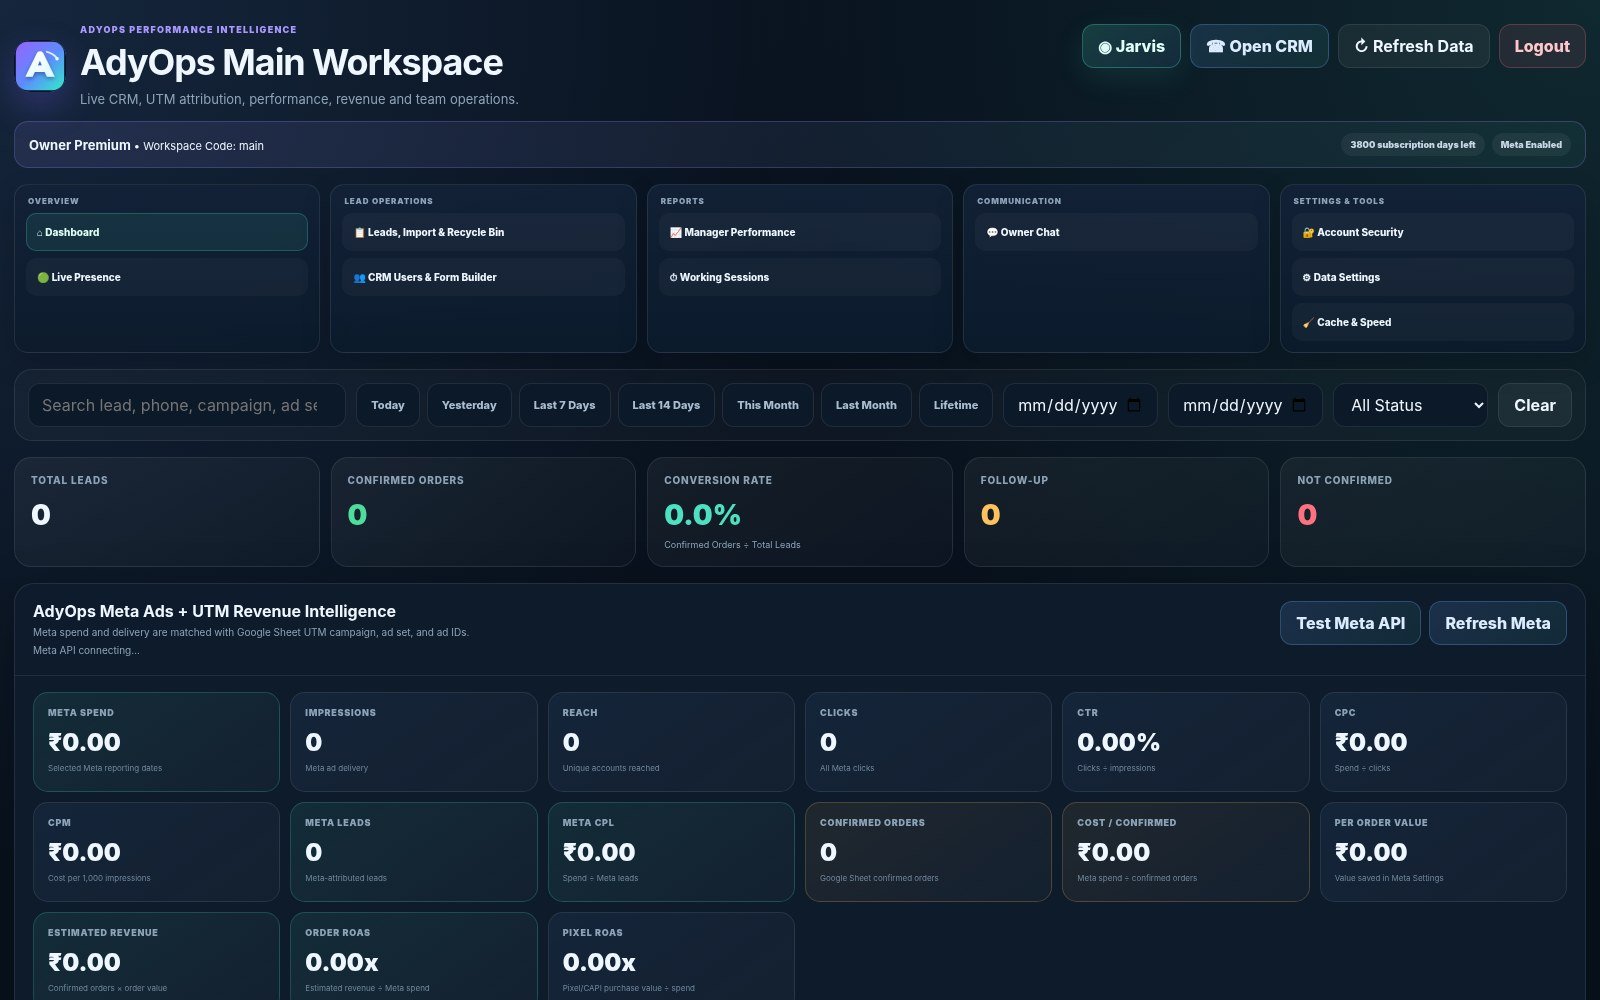Open Account Security settings

pyautogui.click(x=1432, y=232)
